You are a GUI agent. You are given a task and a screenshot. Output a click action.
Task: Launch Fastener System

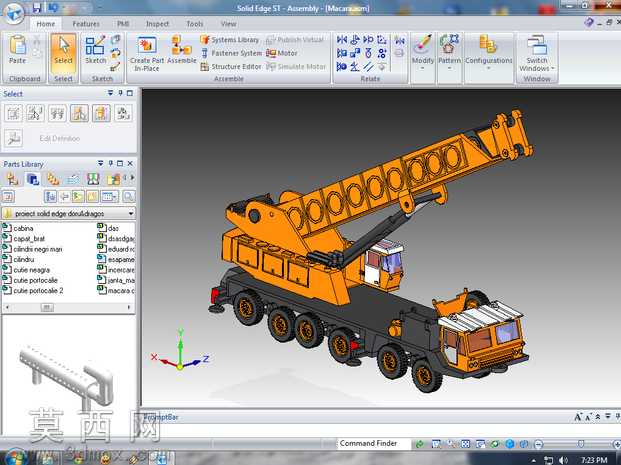[232, 53]
